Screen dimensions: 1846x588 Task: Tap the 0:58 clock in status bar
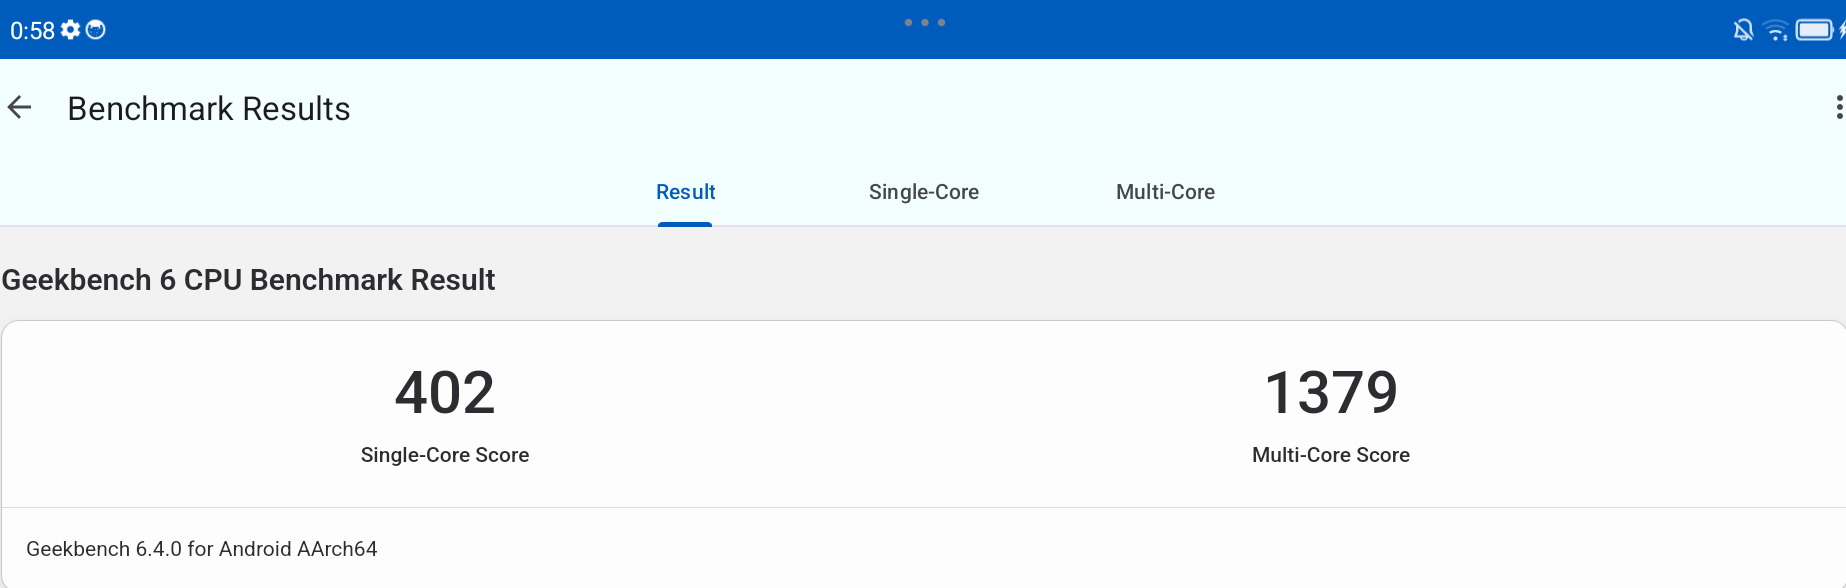32,31
